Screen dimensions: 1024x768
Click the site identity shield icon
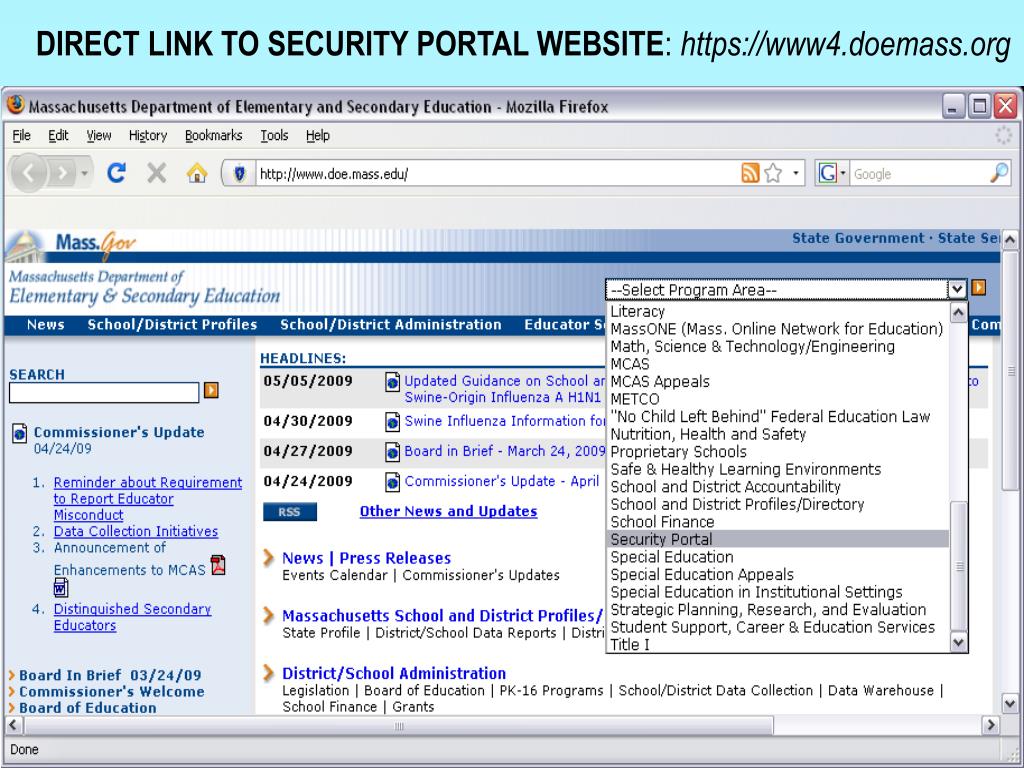click(x=239, y=174)
